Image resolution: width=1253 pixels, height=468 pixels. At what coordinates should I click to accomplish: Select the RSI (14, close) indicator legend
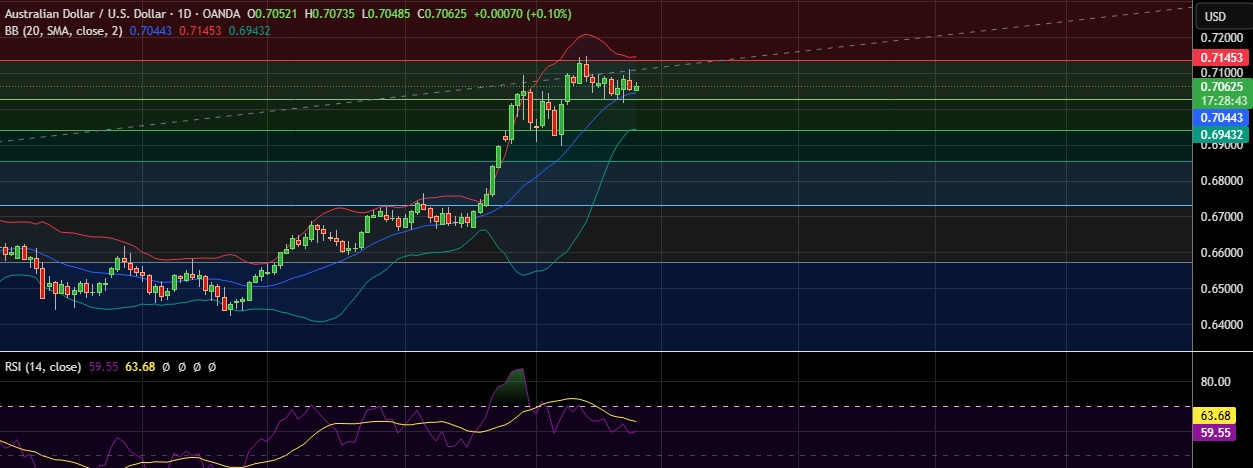click(x=42, y=367)
